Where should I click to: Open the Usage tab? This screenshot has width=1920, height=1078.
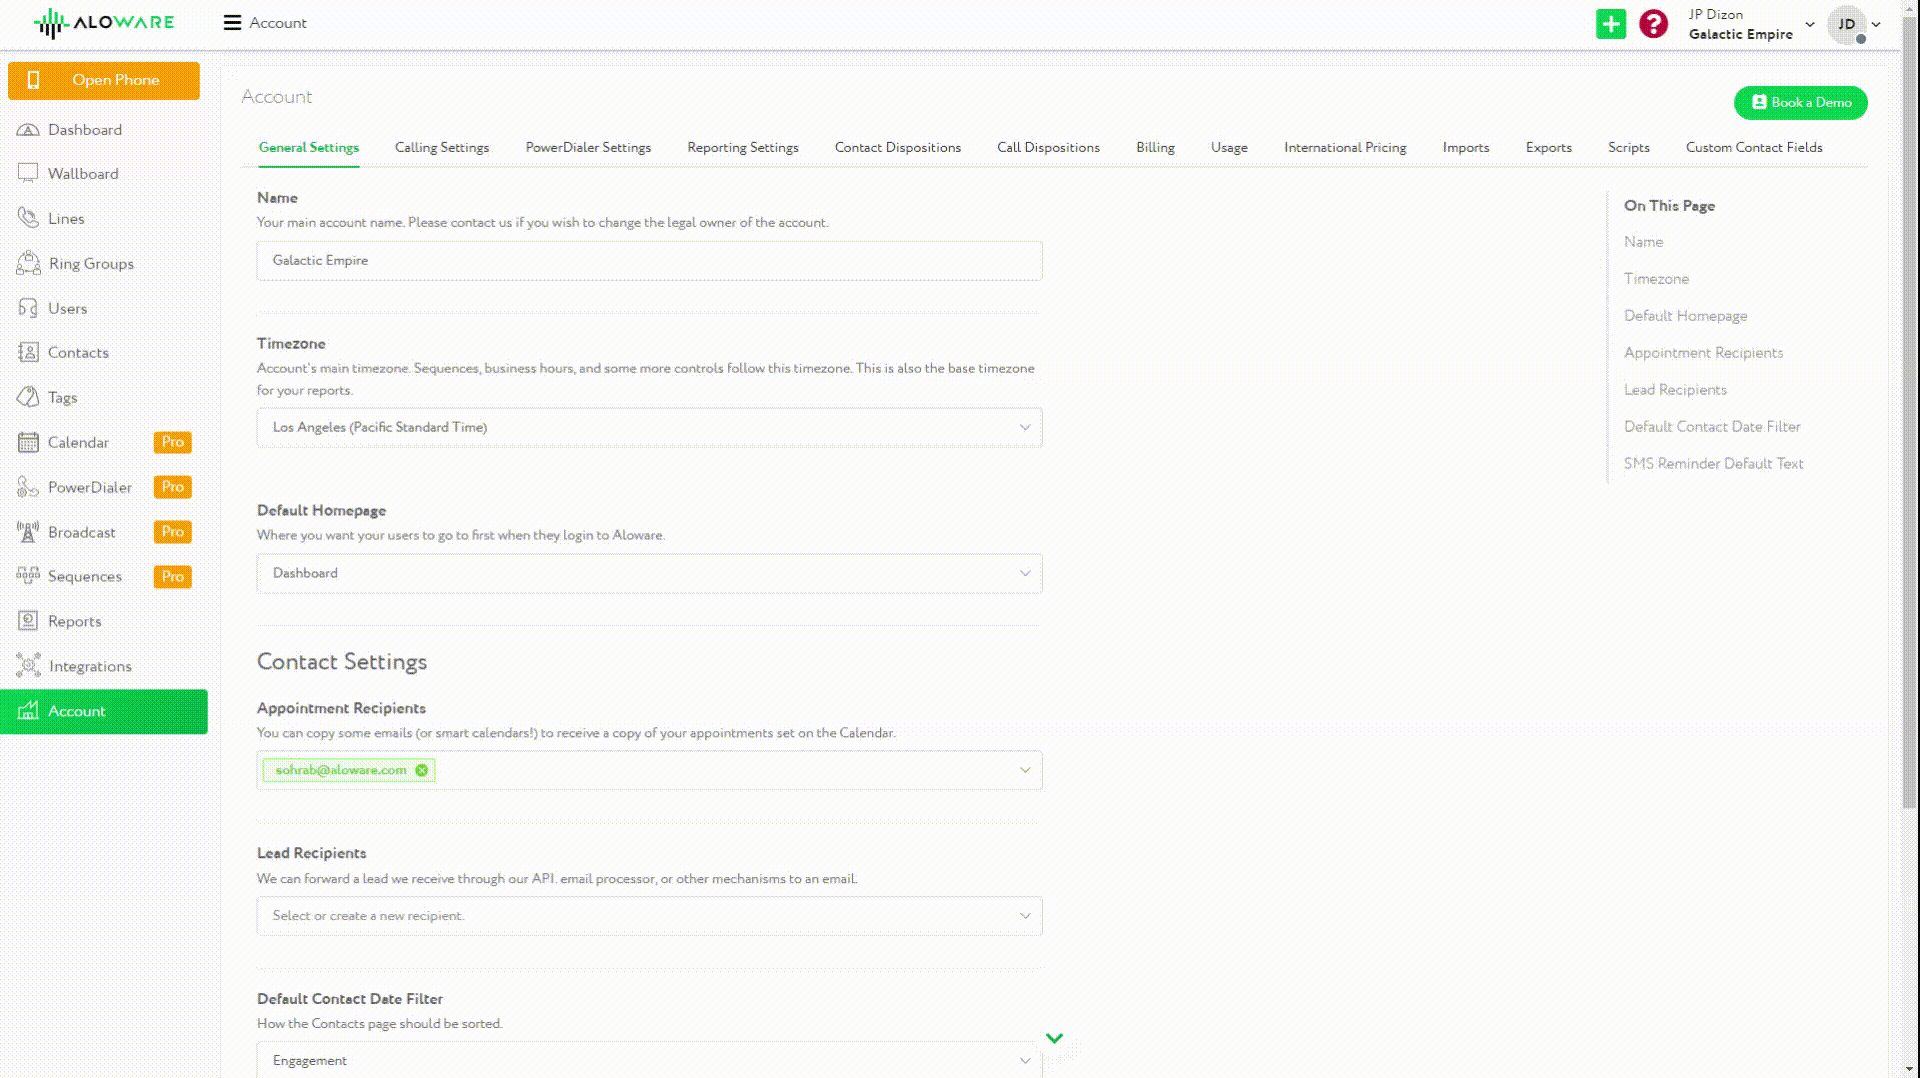(1229, 148)
